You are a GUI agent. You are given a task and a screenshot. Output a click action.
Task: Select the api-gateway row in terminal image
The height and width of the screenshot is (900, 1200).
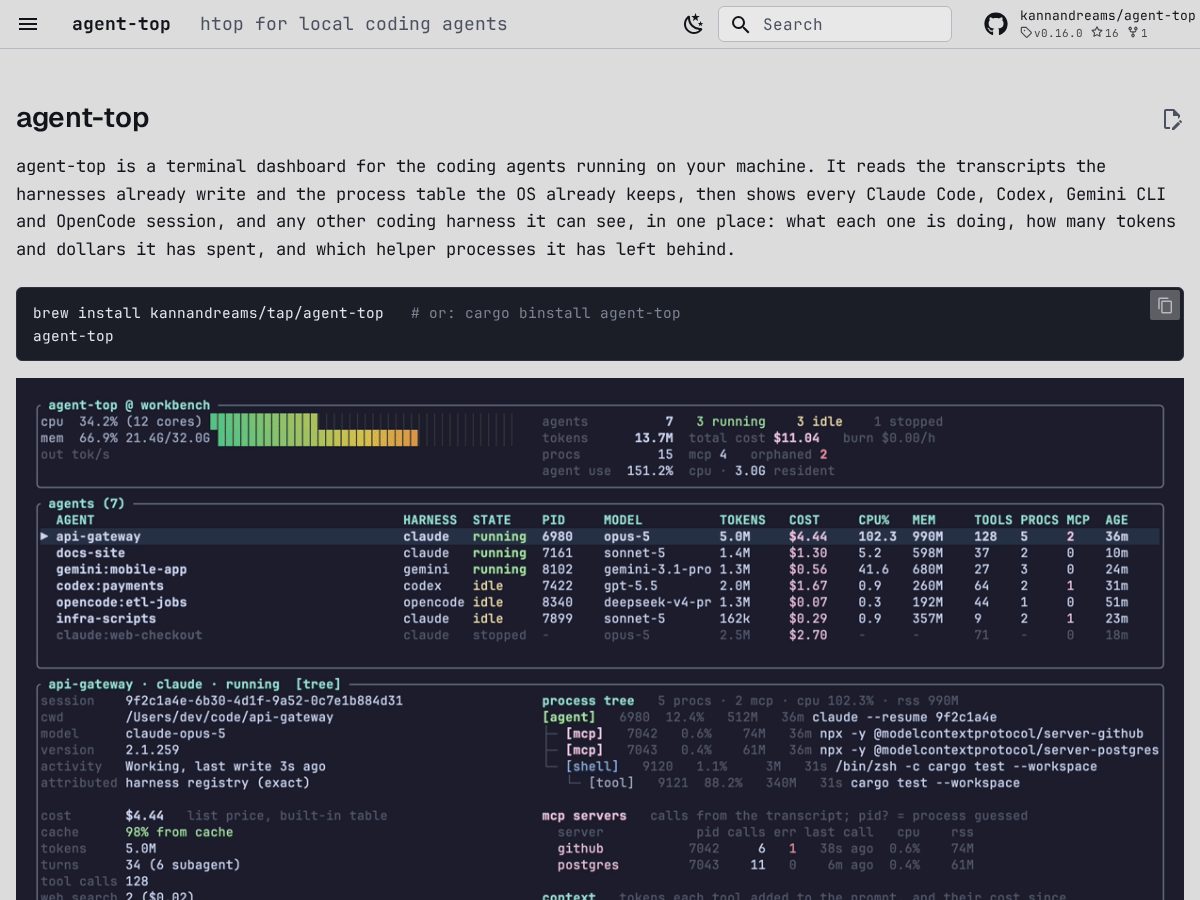[600, 537]
